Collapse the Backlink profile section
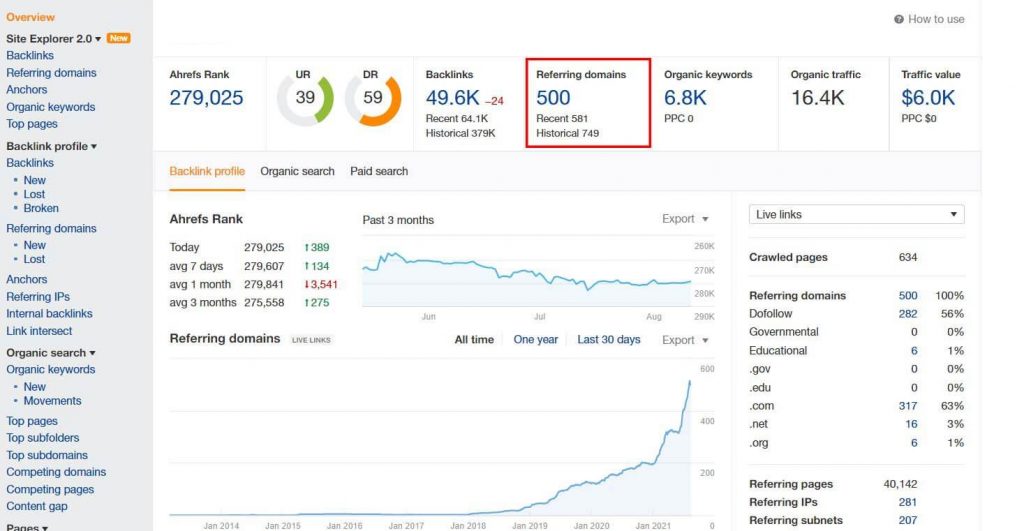The width and height of the screenshot is (1024, 531). [52, 146]
